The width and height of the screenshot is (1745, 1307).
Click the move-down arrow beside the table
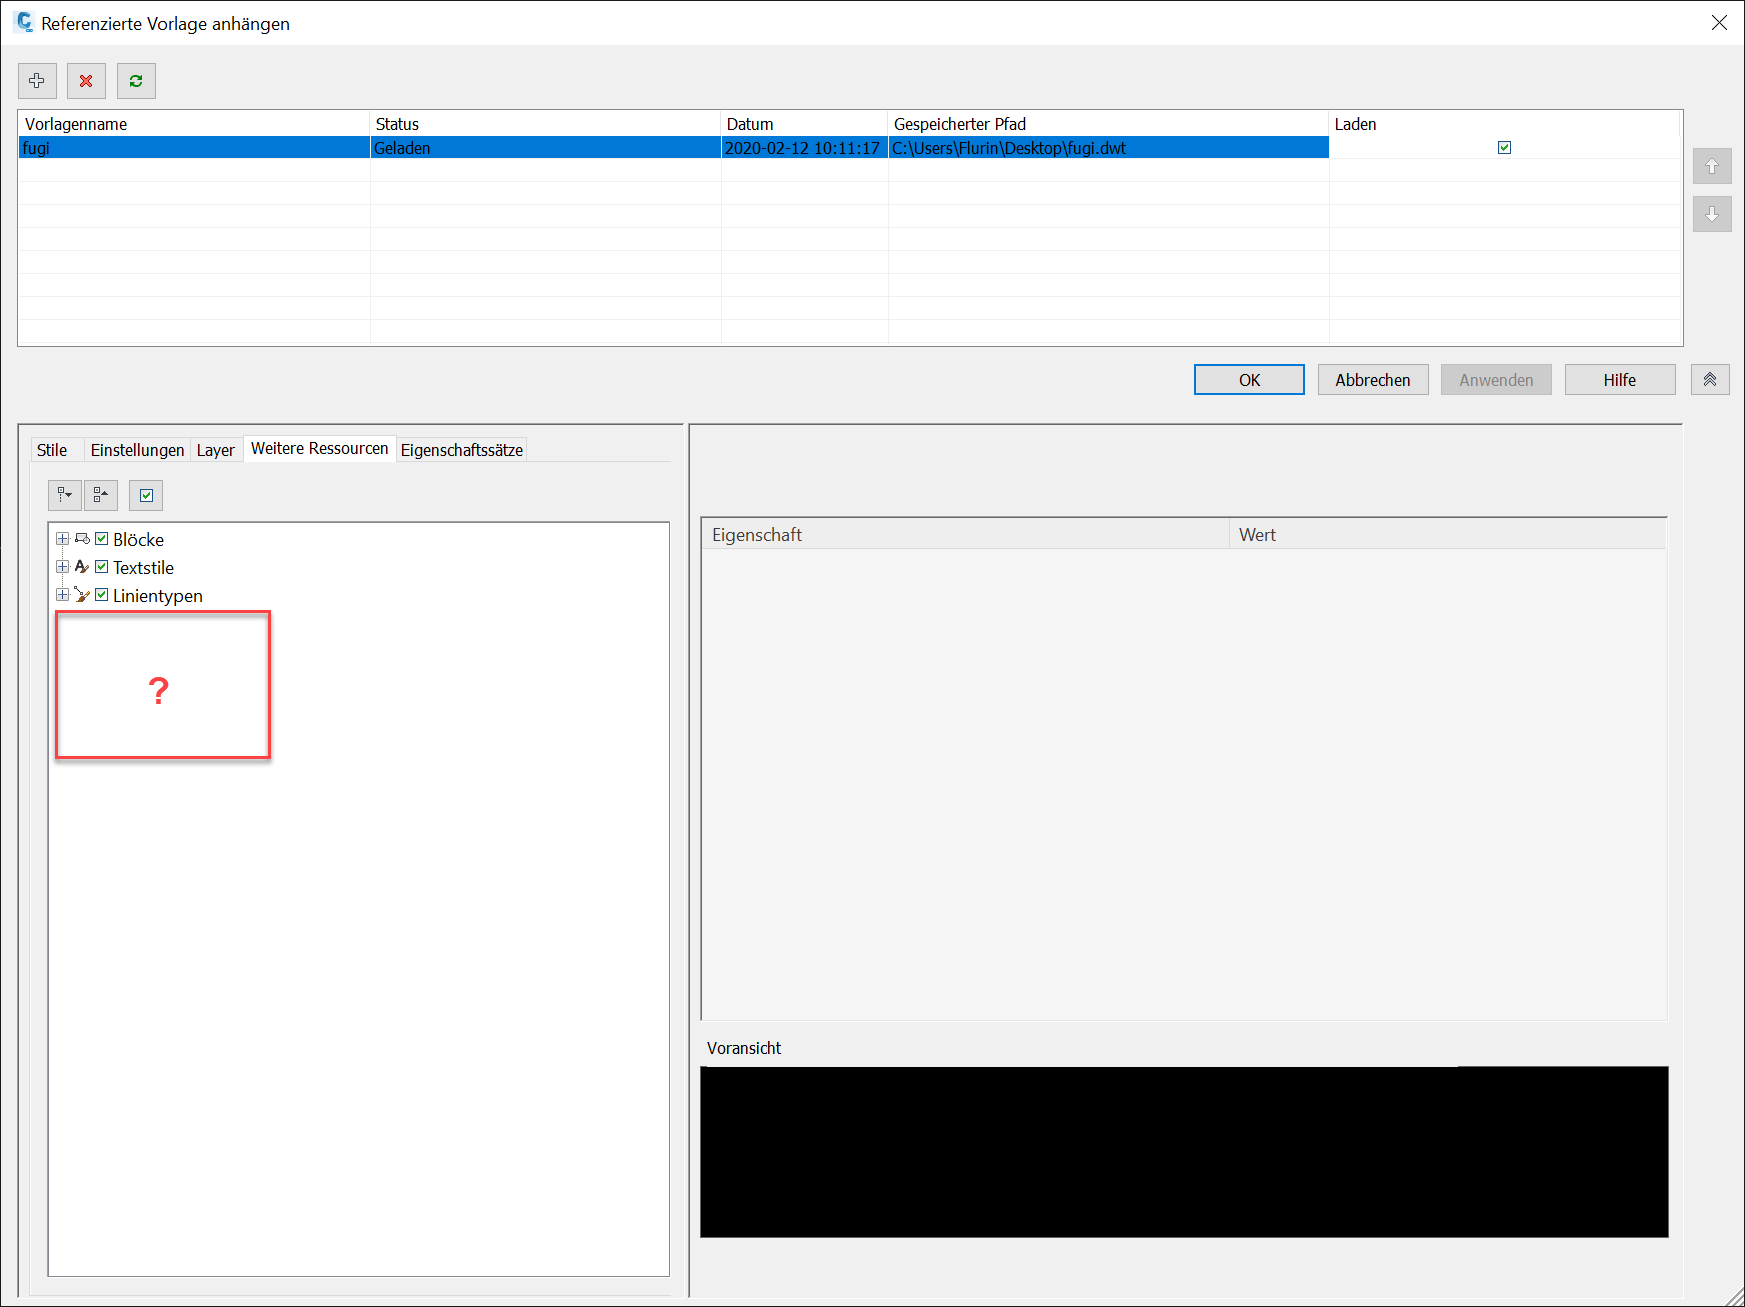[x=1712, y=214]
